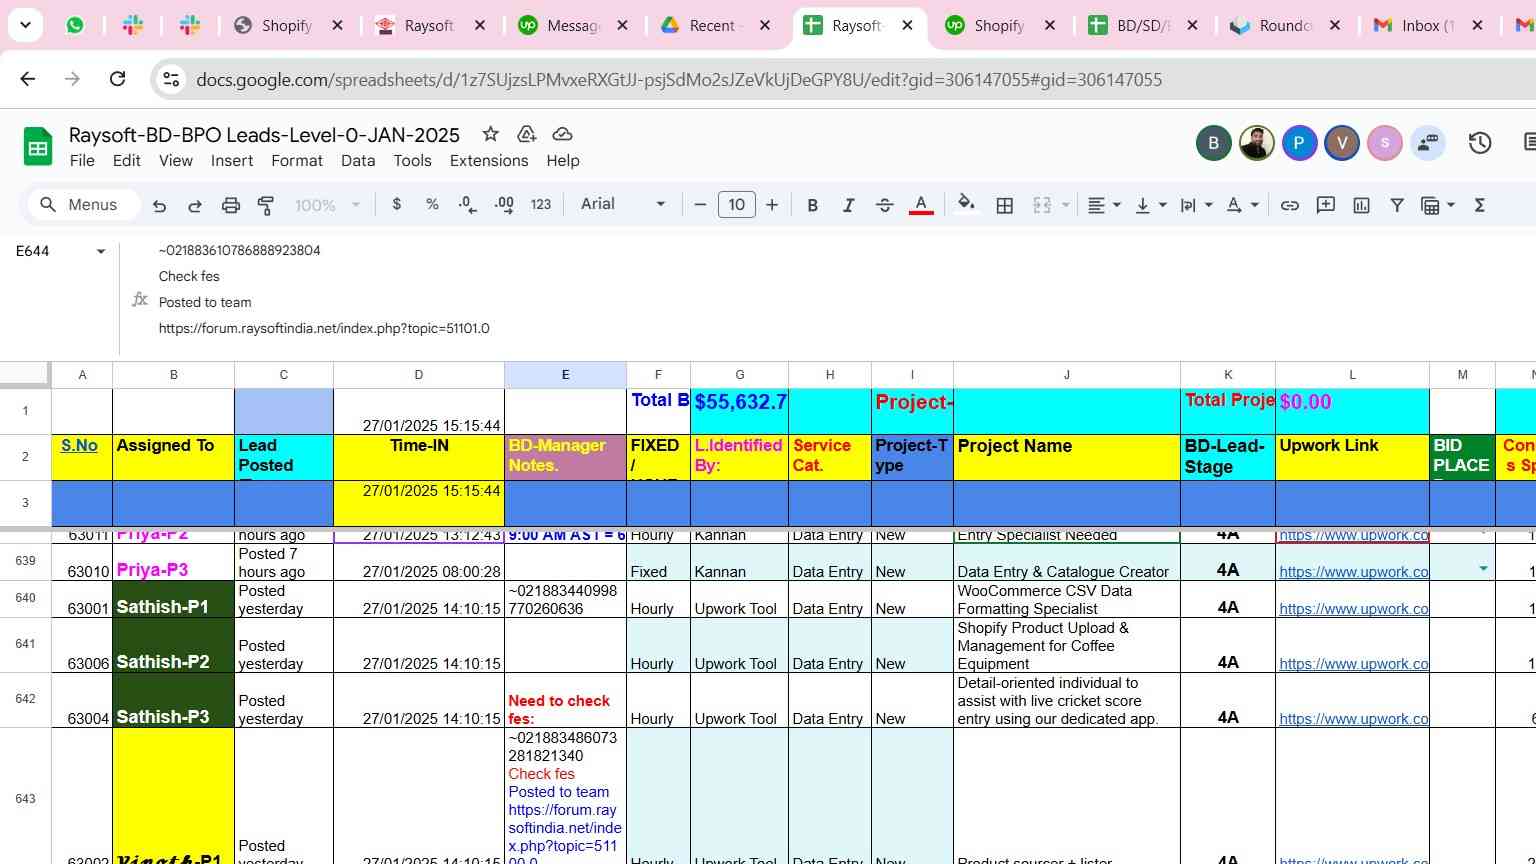Open the Tools menu

412,160
